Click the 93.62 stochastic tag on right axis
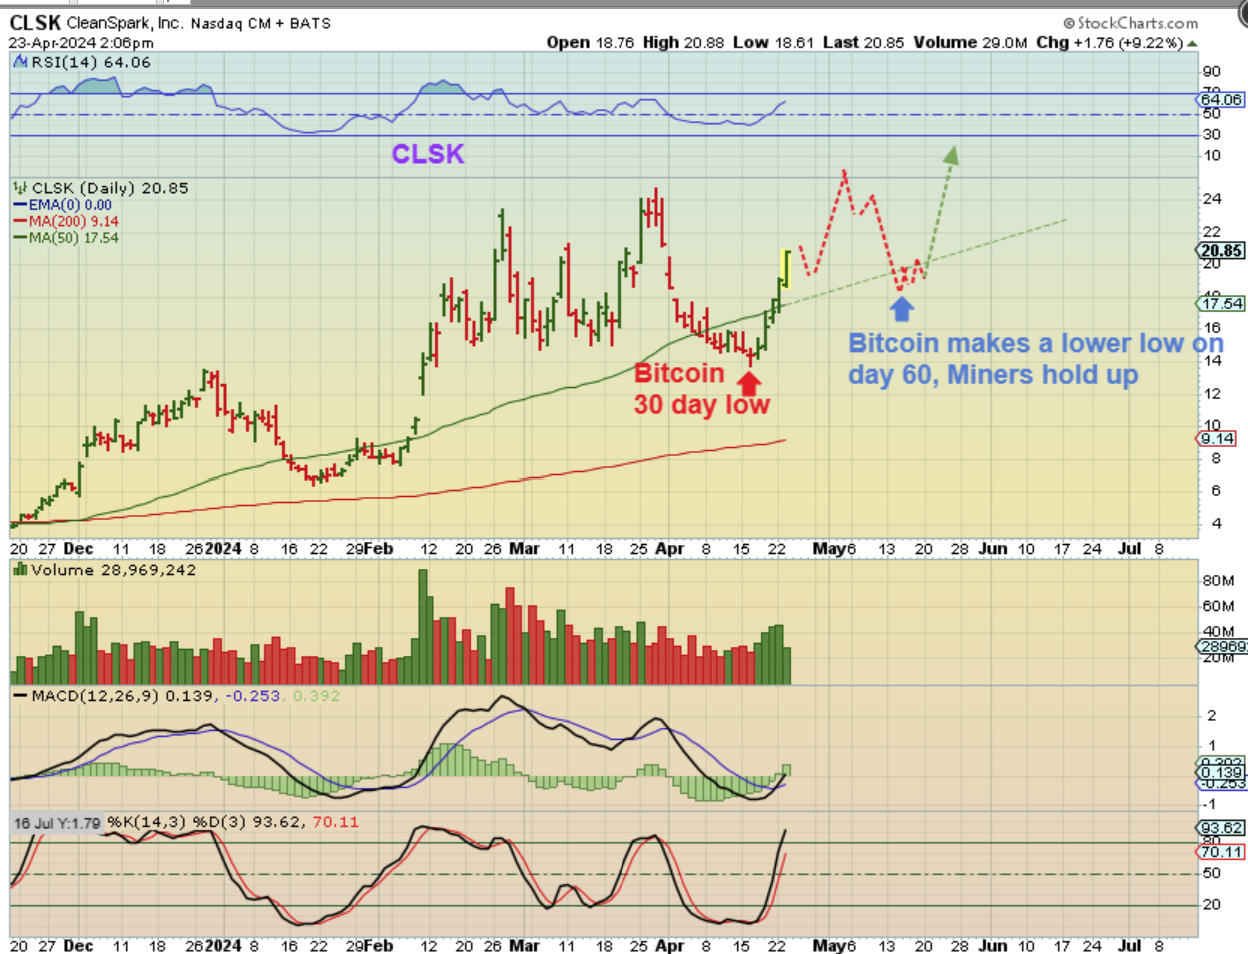Screen dimensions: 1248x954 coord(1221,828)
